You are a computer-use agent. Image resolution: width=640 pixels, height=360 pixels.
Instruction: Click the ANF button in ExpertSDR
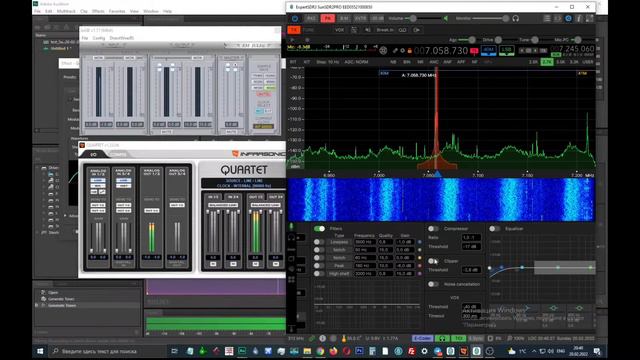447,62
